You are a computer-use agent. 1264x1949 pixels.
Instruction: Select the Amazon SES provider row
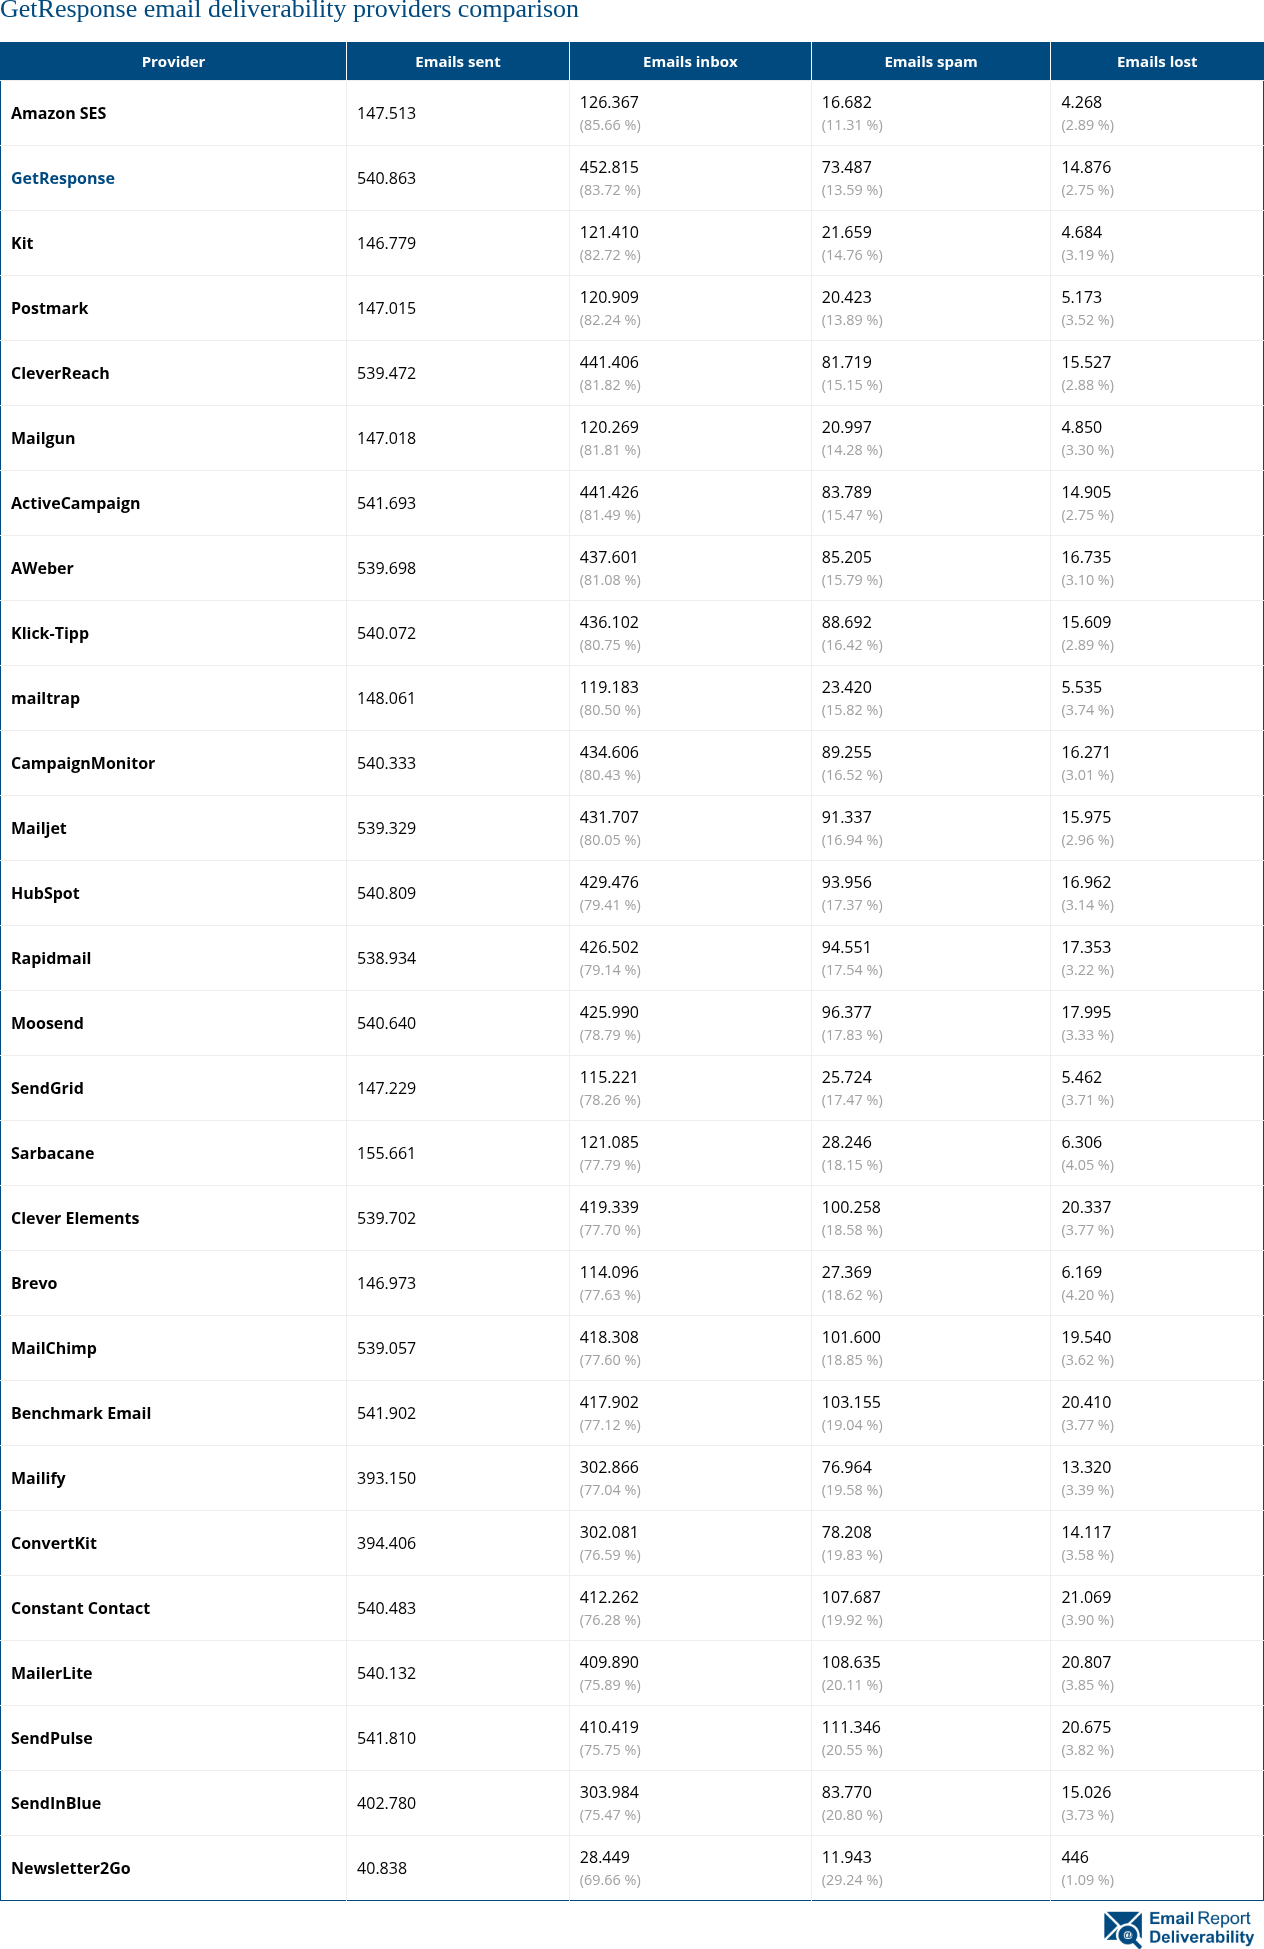point(59,113)
